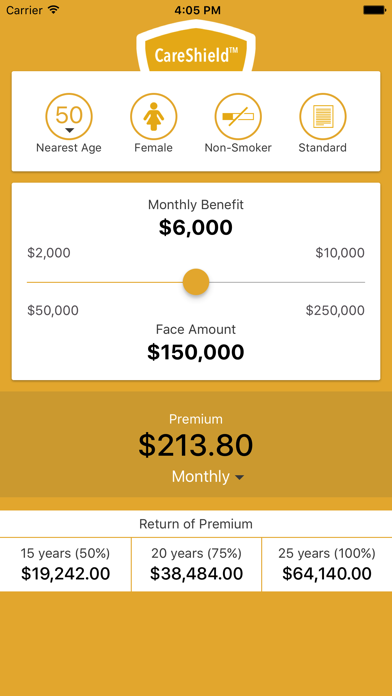Toggle the Female gender icon
The height and width of the screenshot is (696, 392).
(x=154, y=117)
